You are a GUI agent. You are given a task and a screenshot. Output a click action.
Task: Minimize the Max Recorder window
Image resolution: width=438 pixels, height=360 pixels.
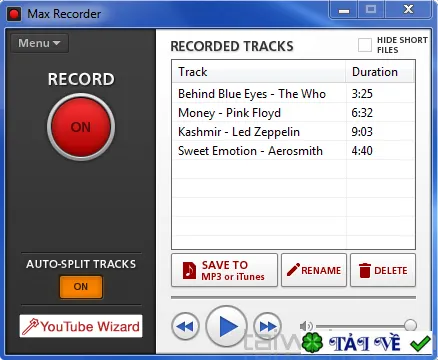coord(344,10)
